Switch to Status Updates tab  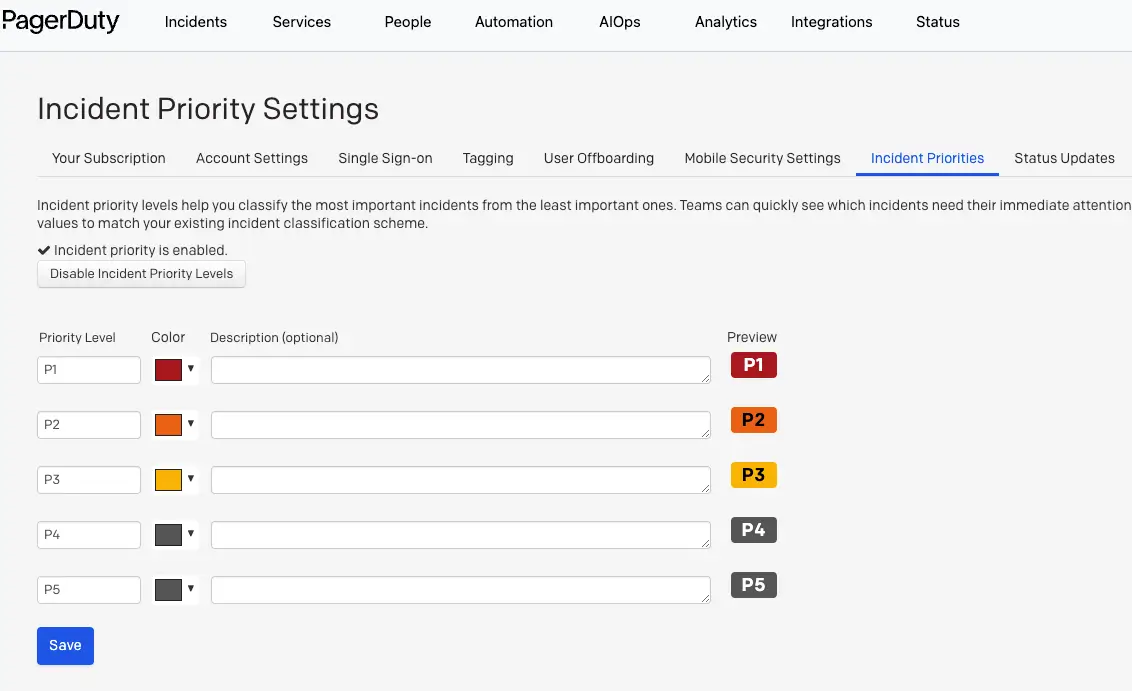[x=1064, y=158]
